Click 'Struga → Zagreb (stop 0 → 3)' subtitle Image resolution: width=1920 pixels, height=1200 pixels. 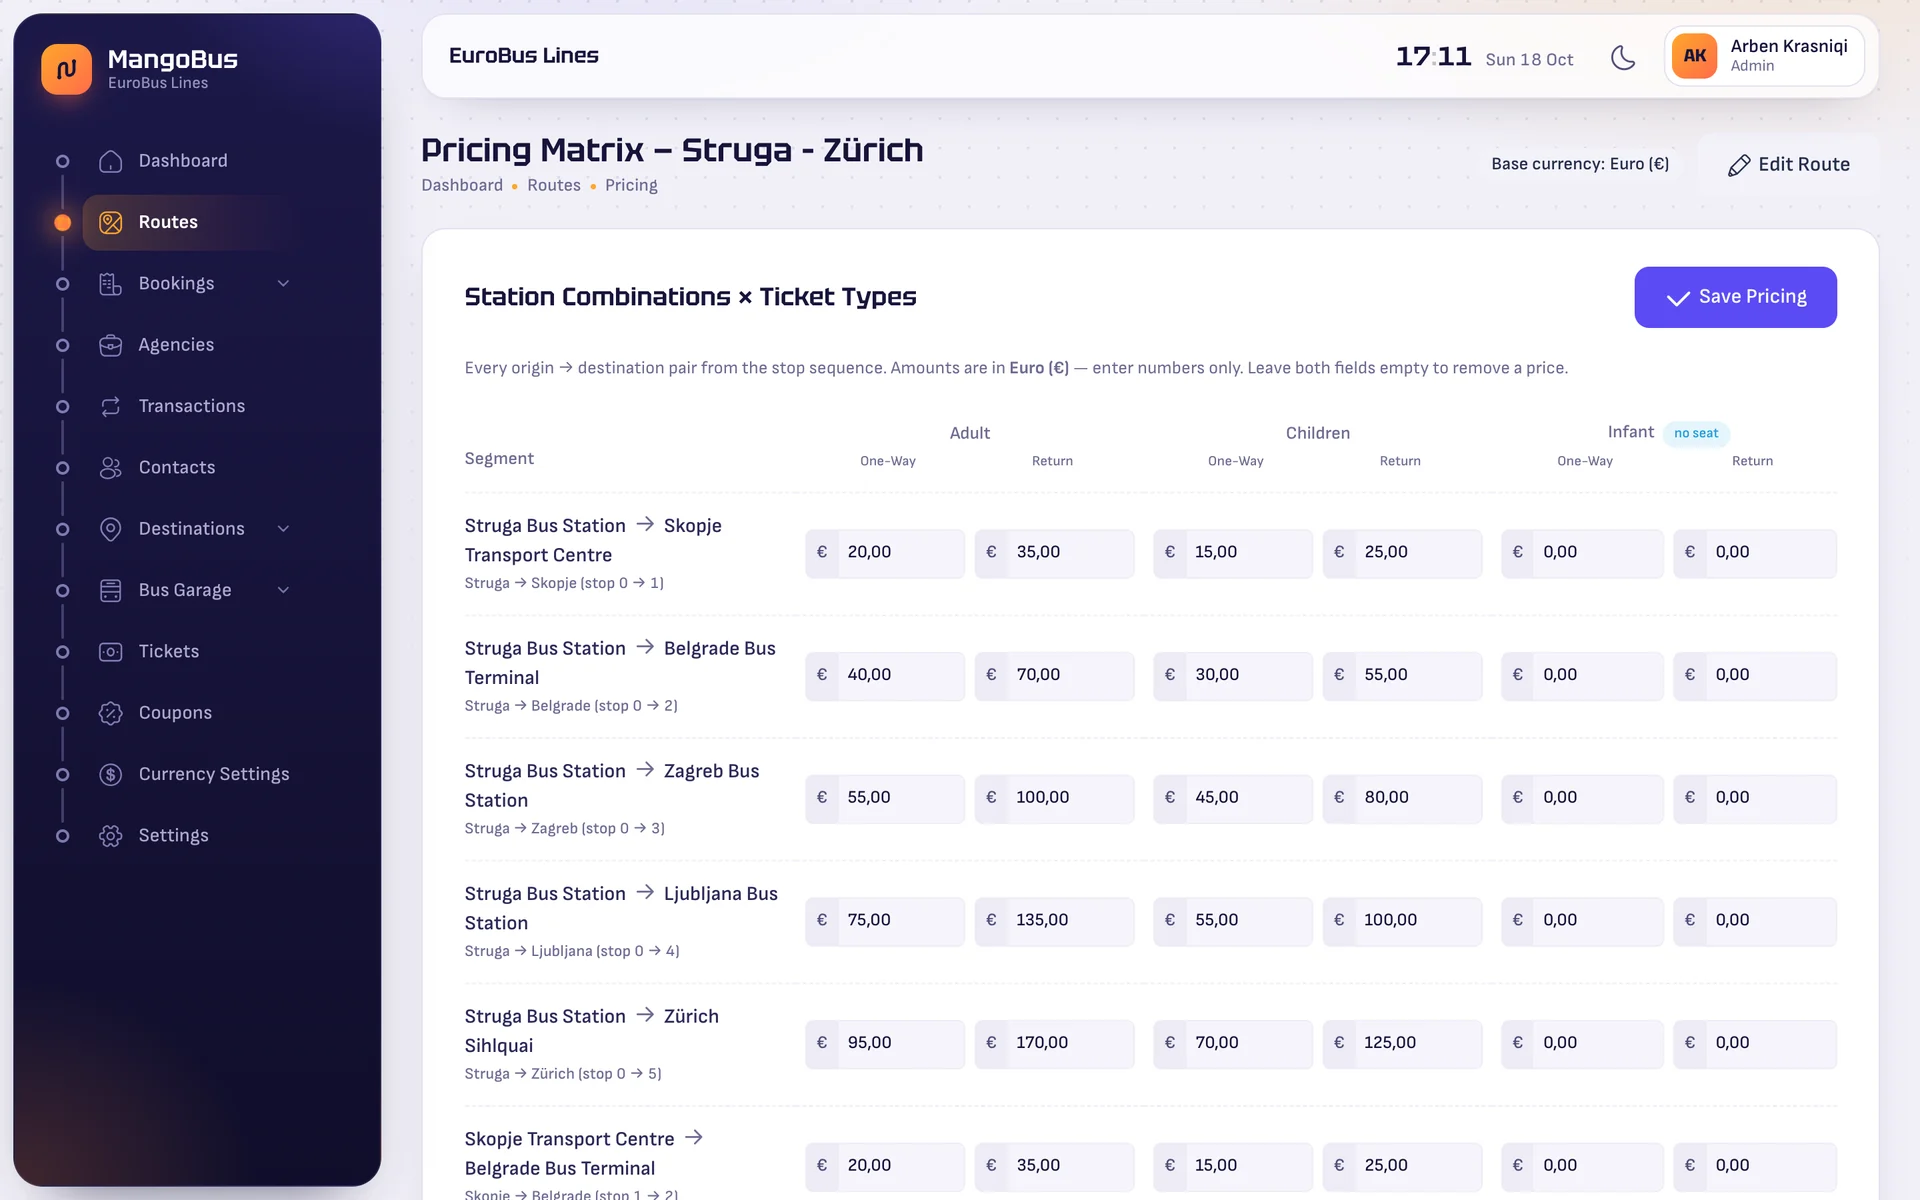click(x=564, y=829)
